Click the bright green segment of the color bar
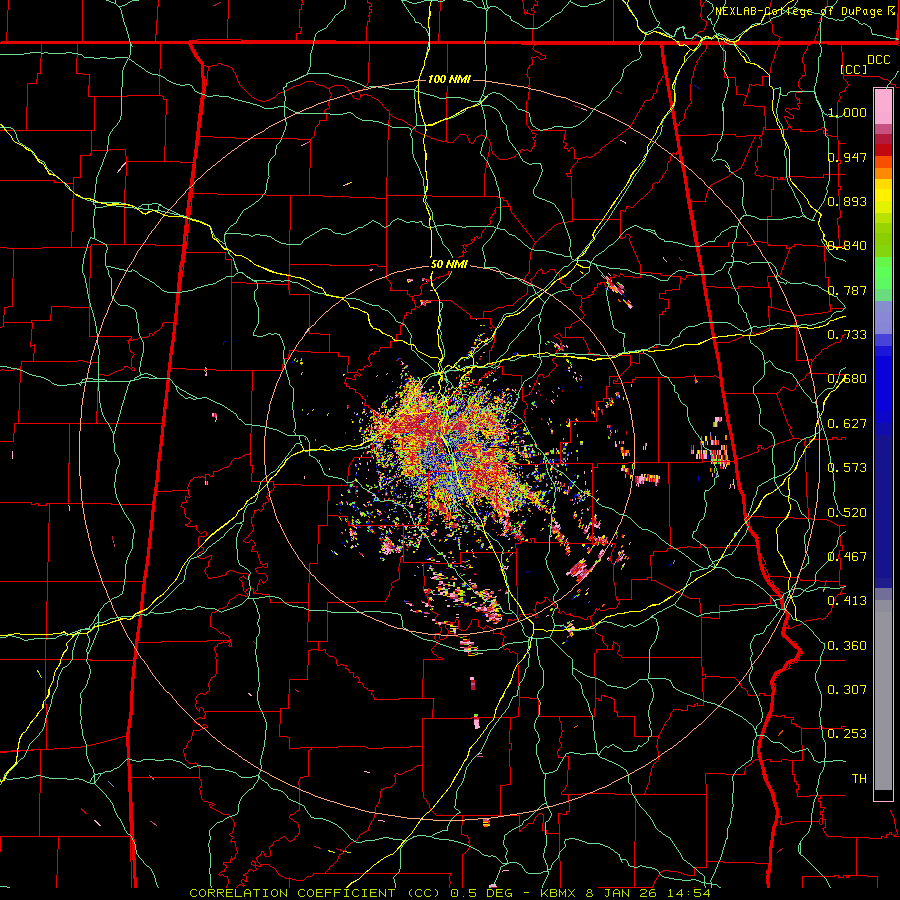 [883, 273]
